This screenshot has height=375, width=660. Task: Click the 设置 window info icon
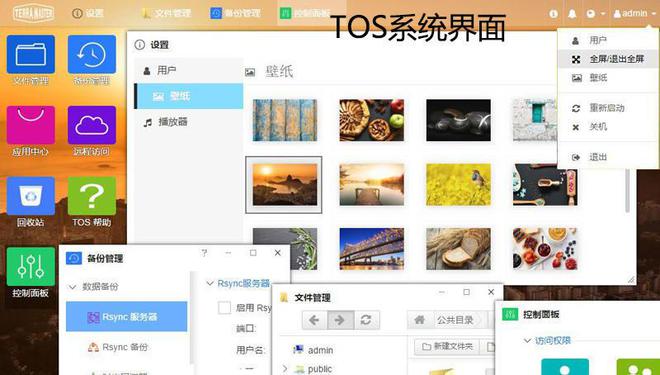point(140,45)
